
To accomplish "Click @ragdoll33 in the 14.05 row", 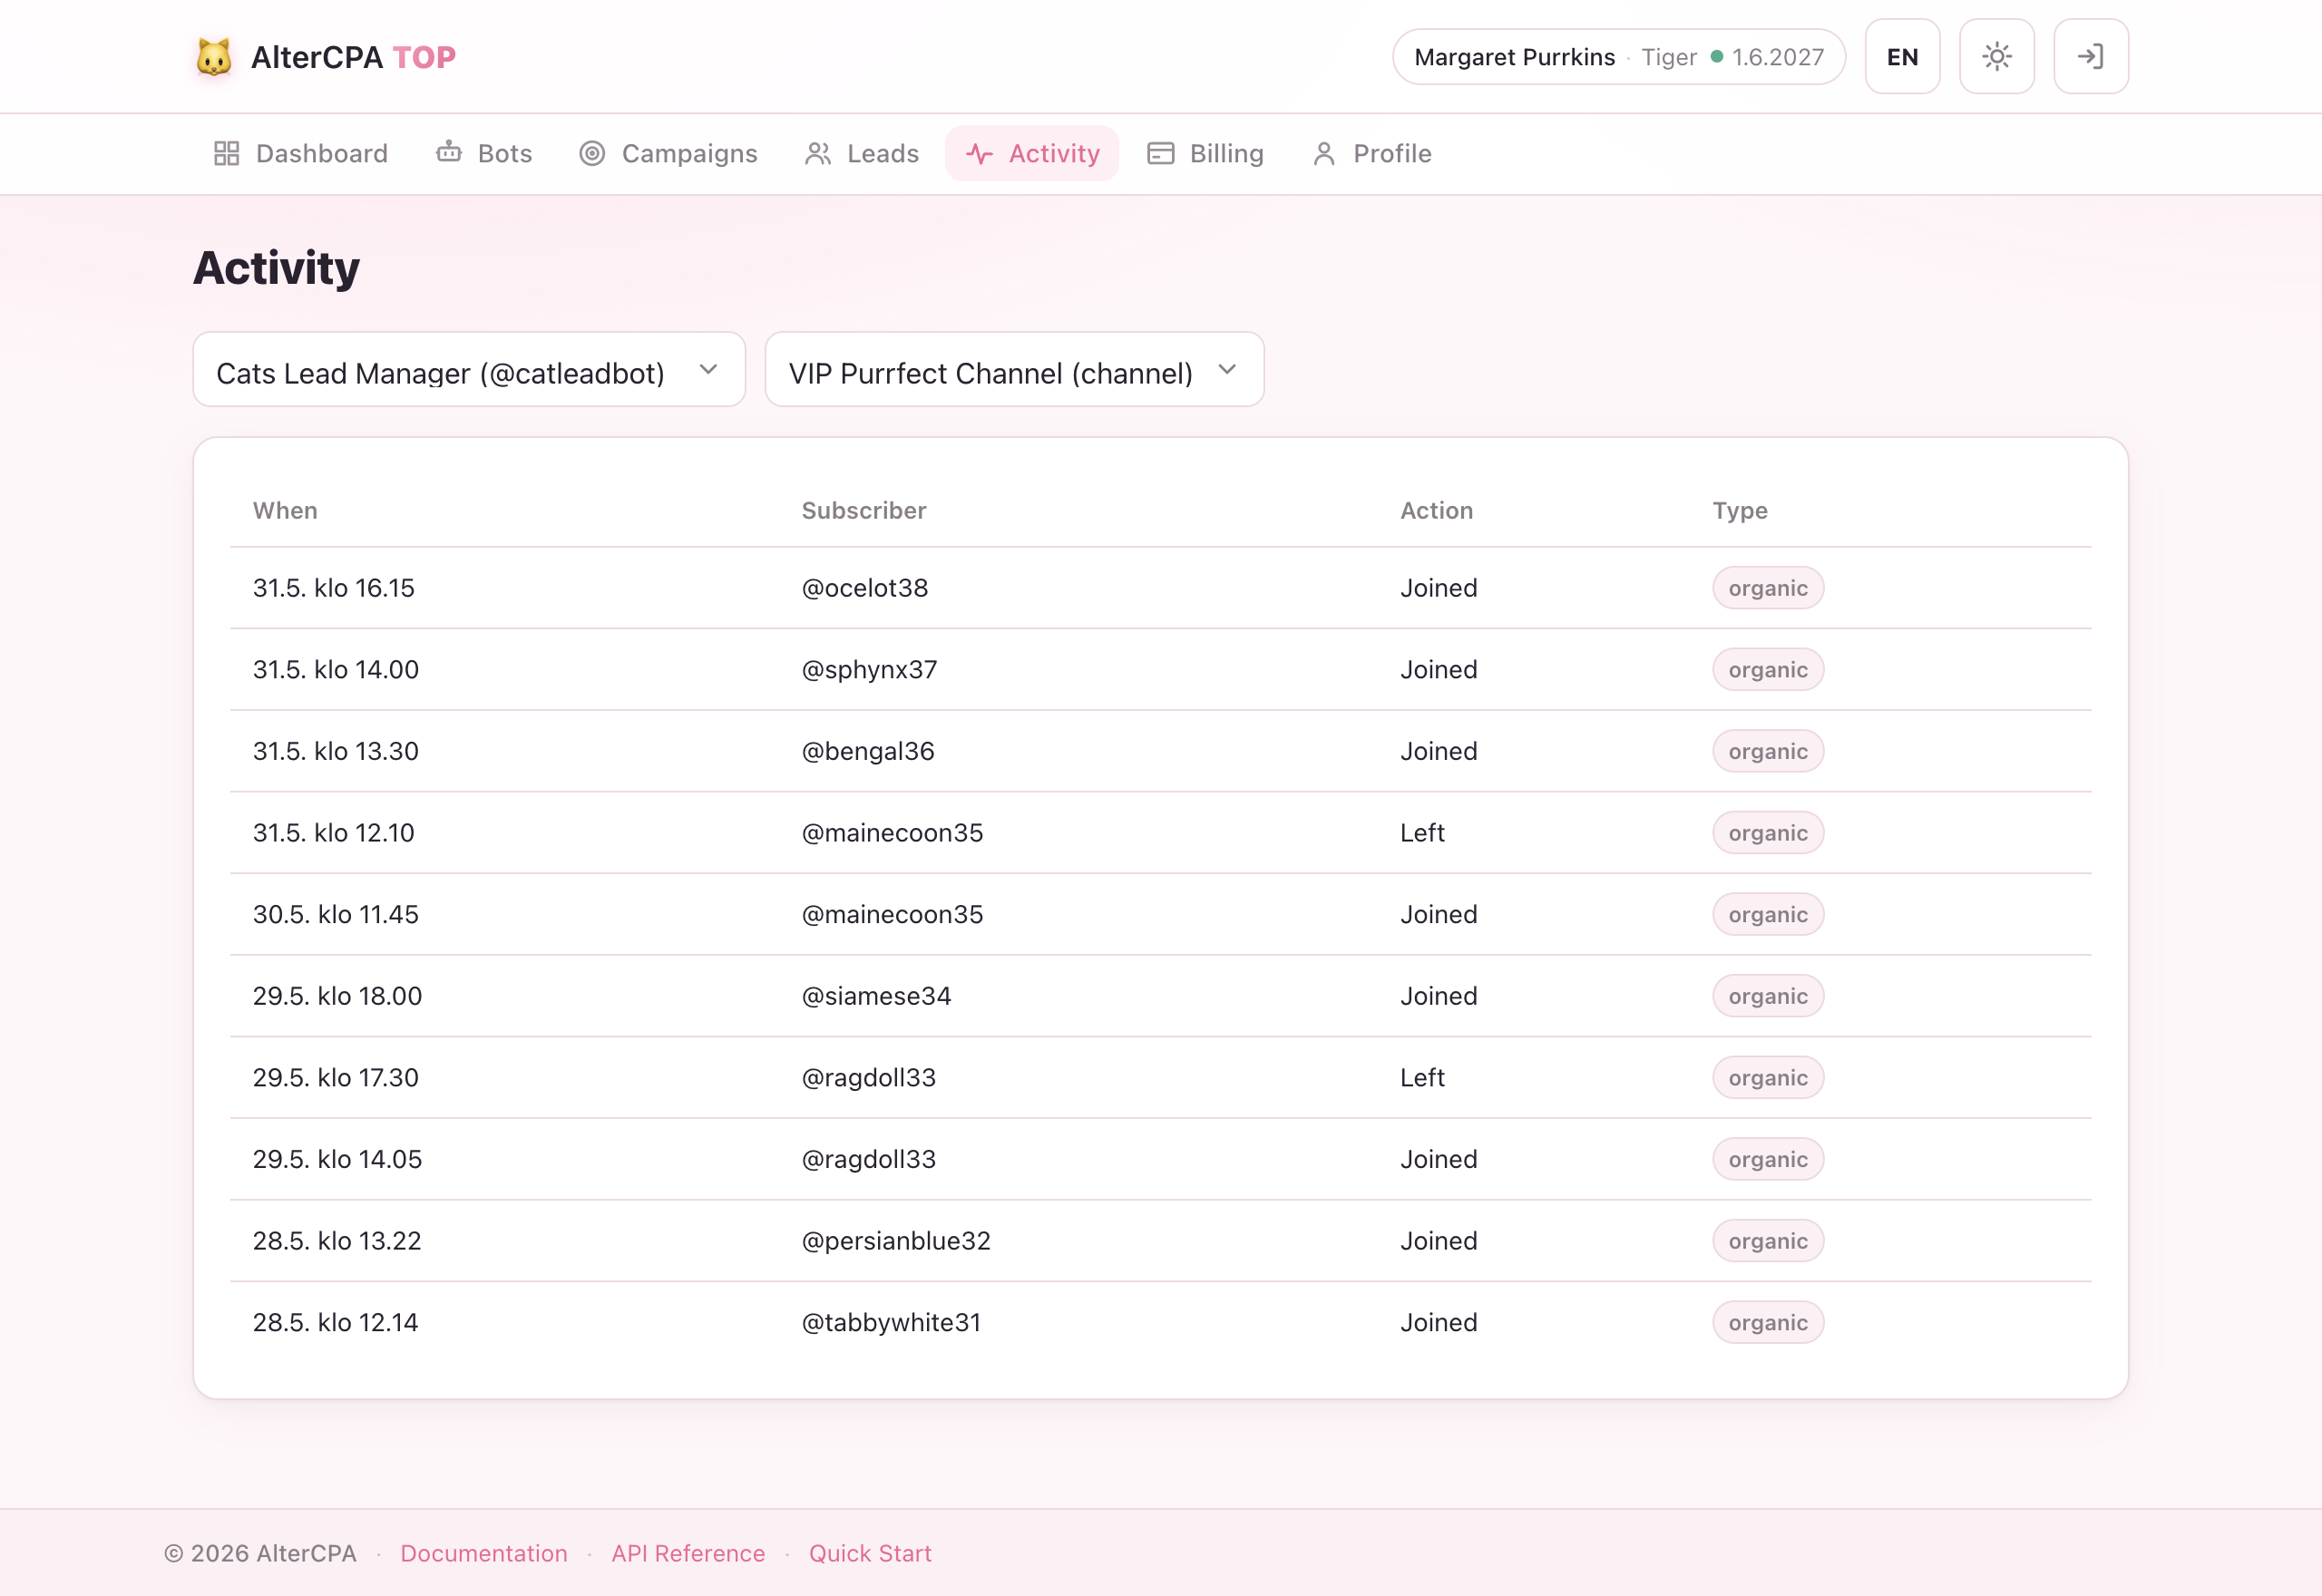I will 869,1159.
